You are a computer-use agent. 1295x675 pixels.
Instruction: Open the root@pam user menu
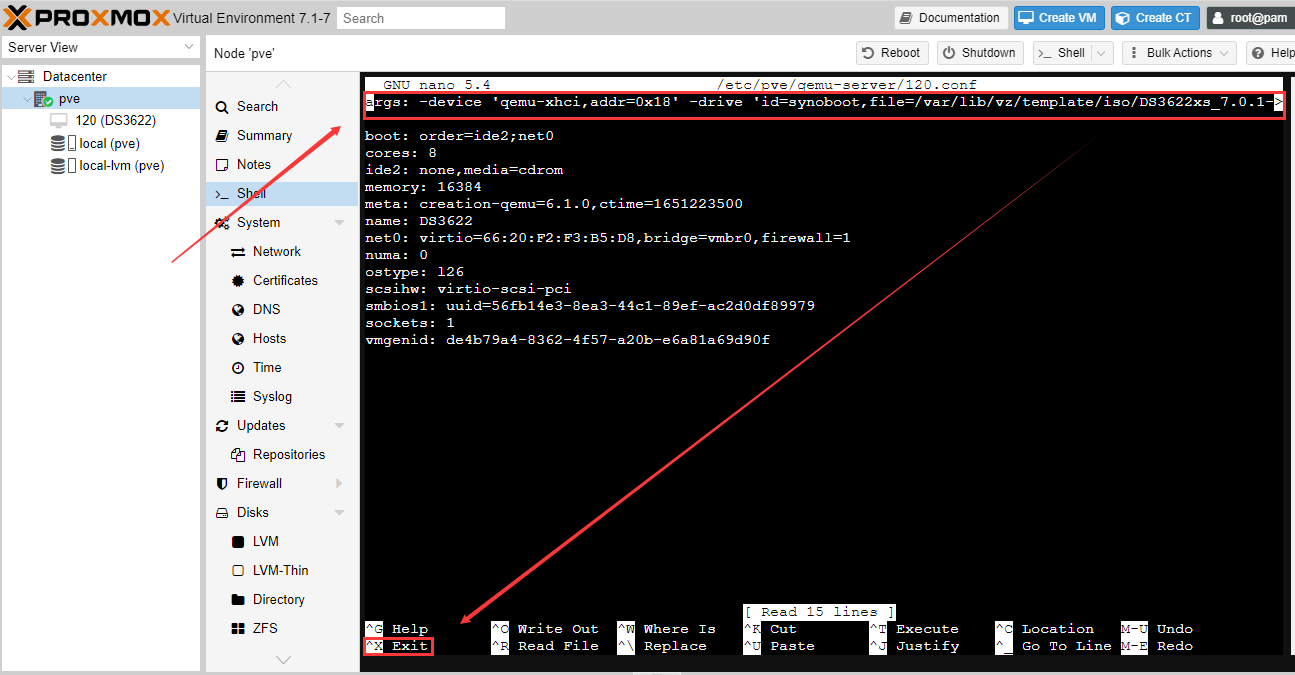coord(1250,18)
